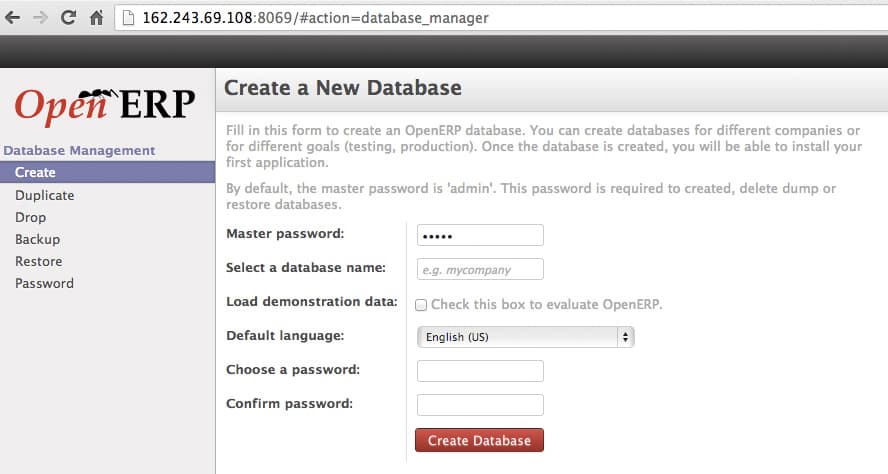This screenshot has width=888, height=474.
Task: Open the Default language dropdown
Action: 525,337
